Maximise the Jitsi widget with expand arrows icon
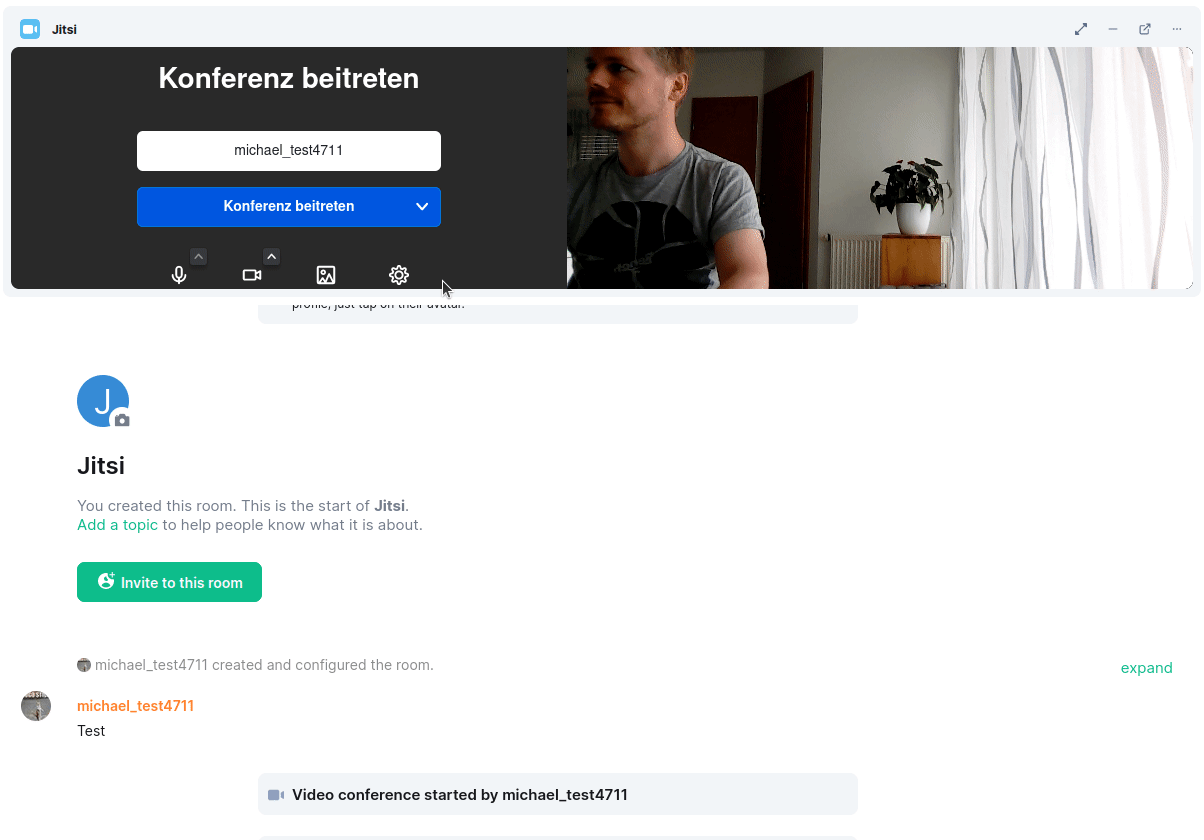This screenshot has height=840, width=1204. click(x=1081, y=29)
